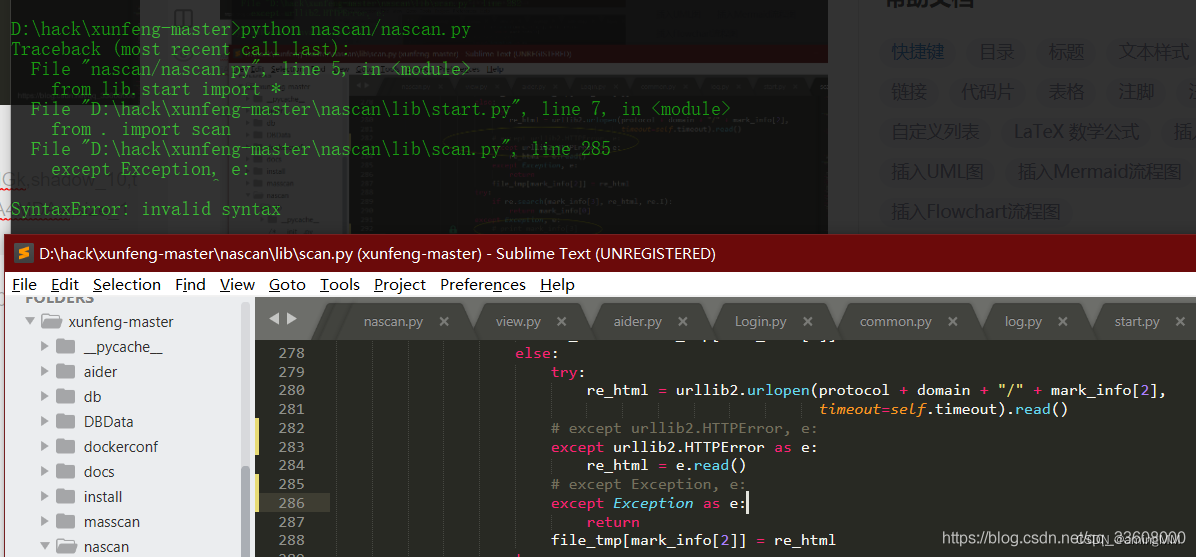Click the Sublime Text app icon in title bar
Viewport: 1196px width, 557px height.
coord(24,253)
